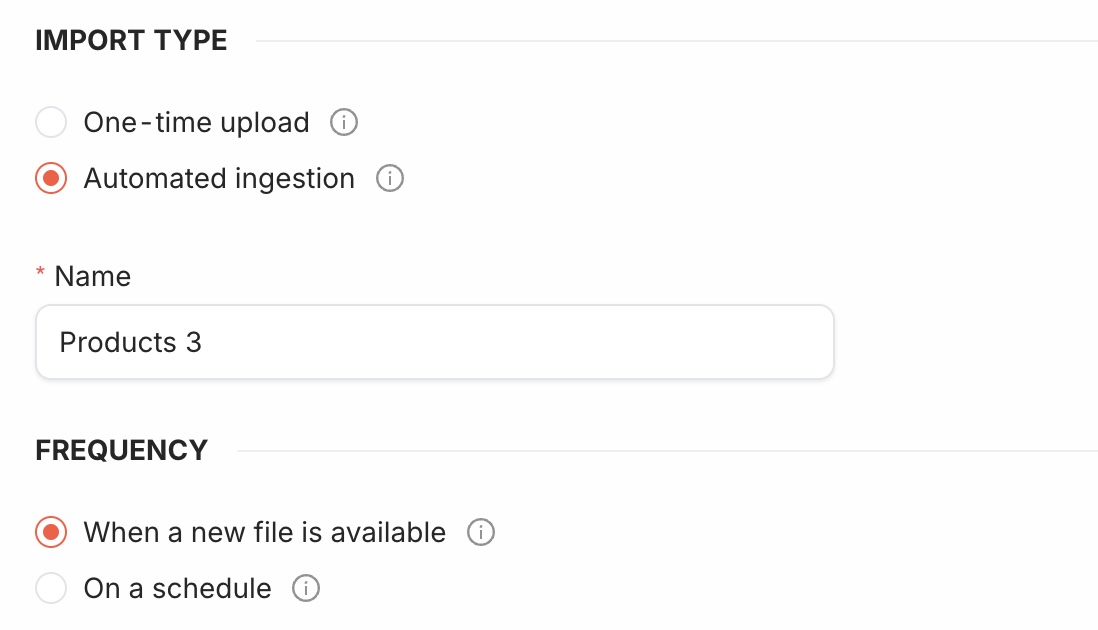The width and height of the screenshot is (1098, 630).
Task: Click the red required asterisk by Name
Action: (41, 274)
